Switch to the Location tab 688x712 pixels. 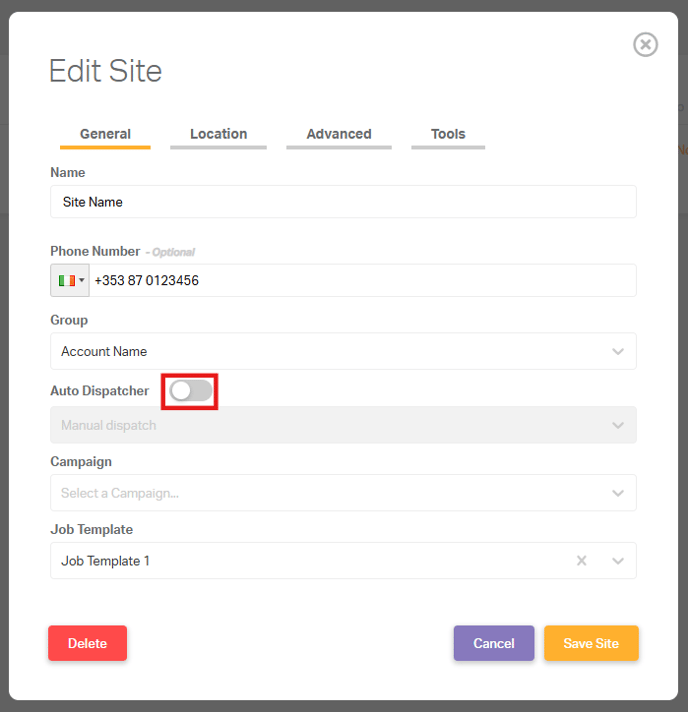tap(218, 135)
